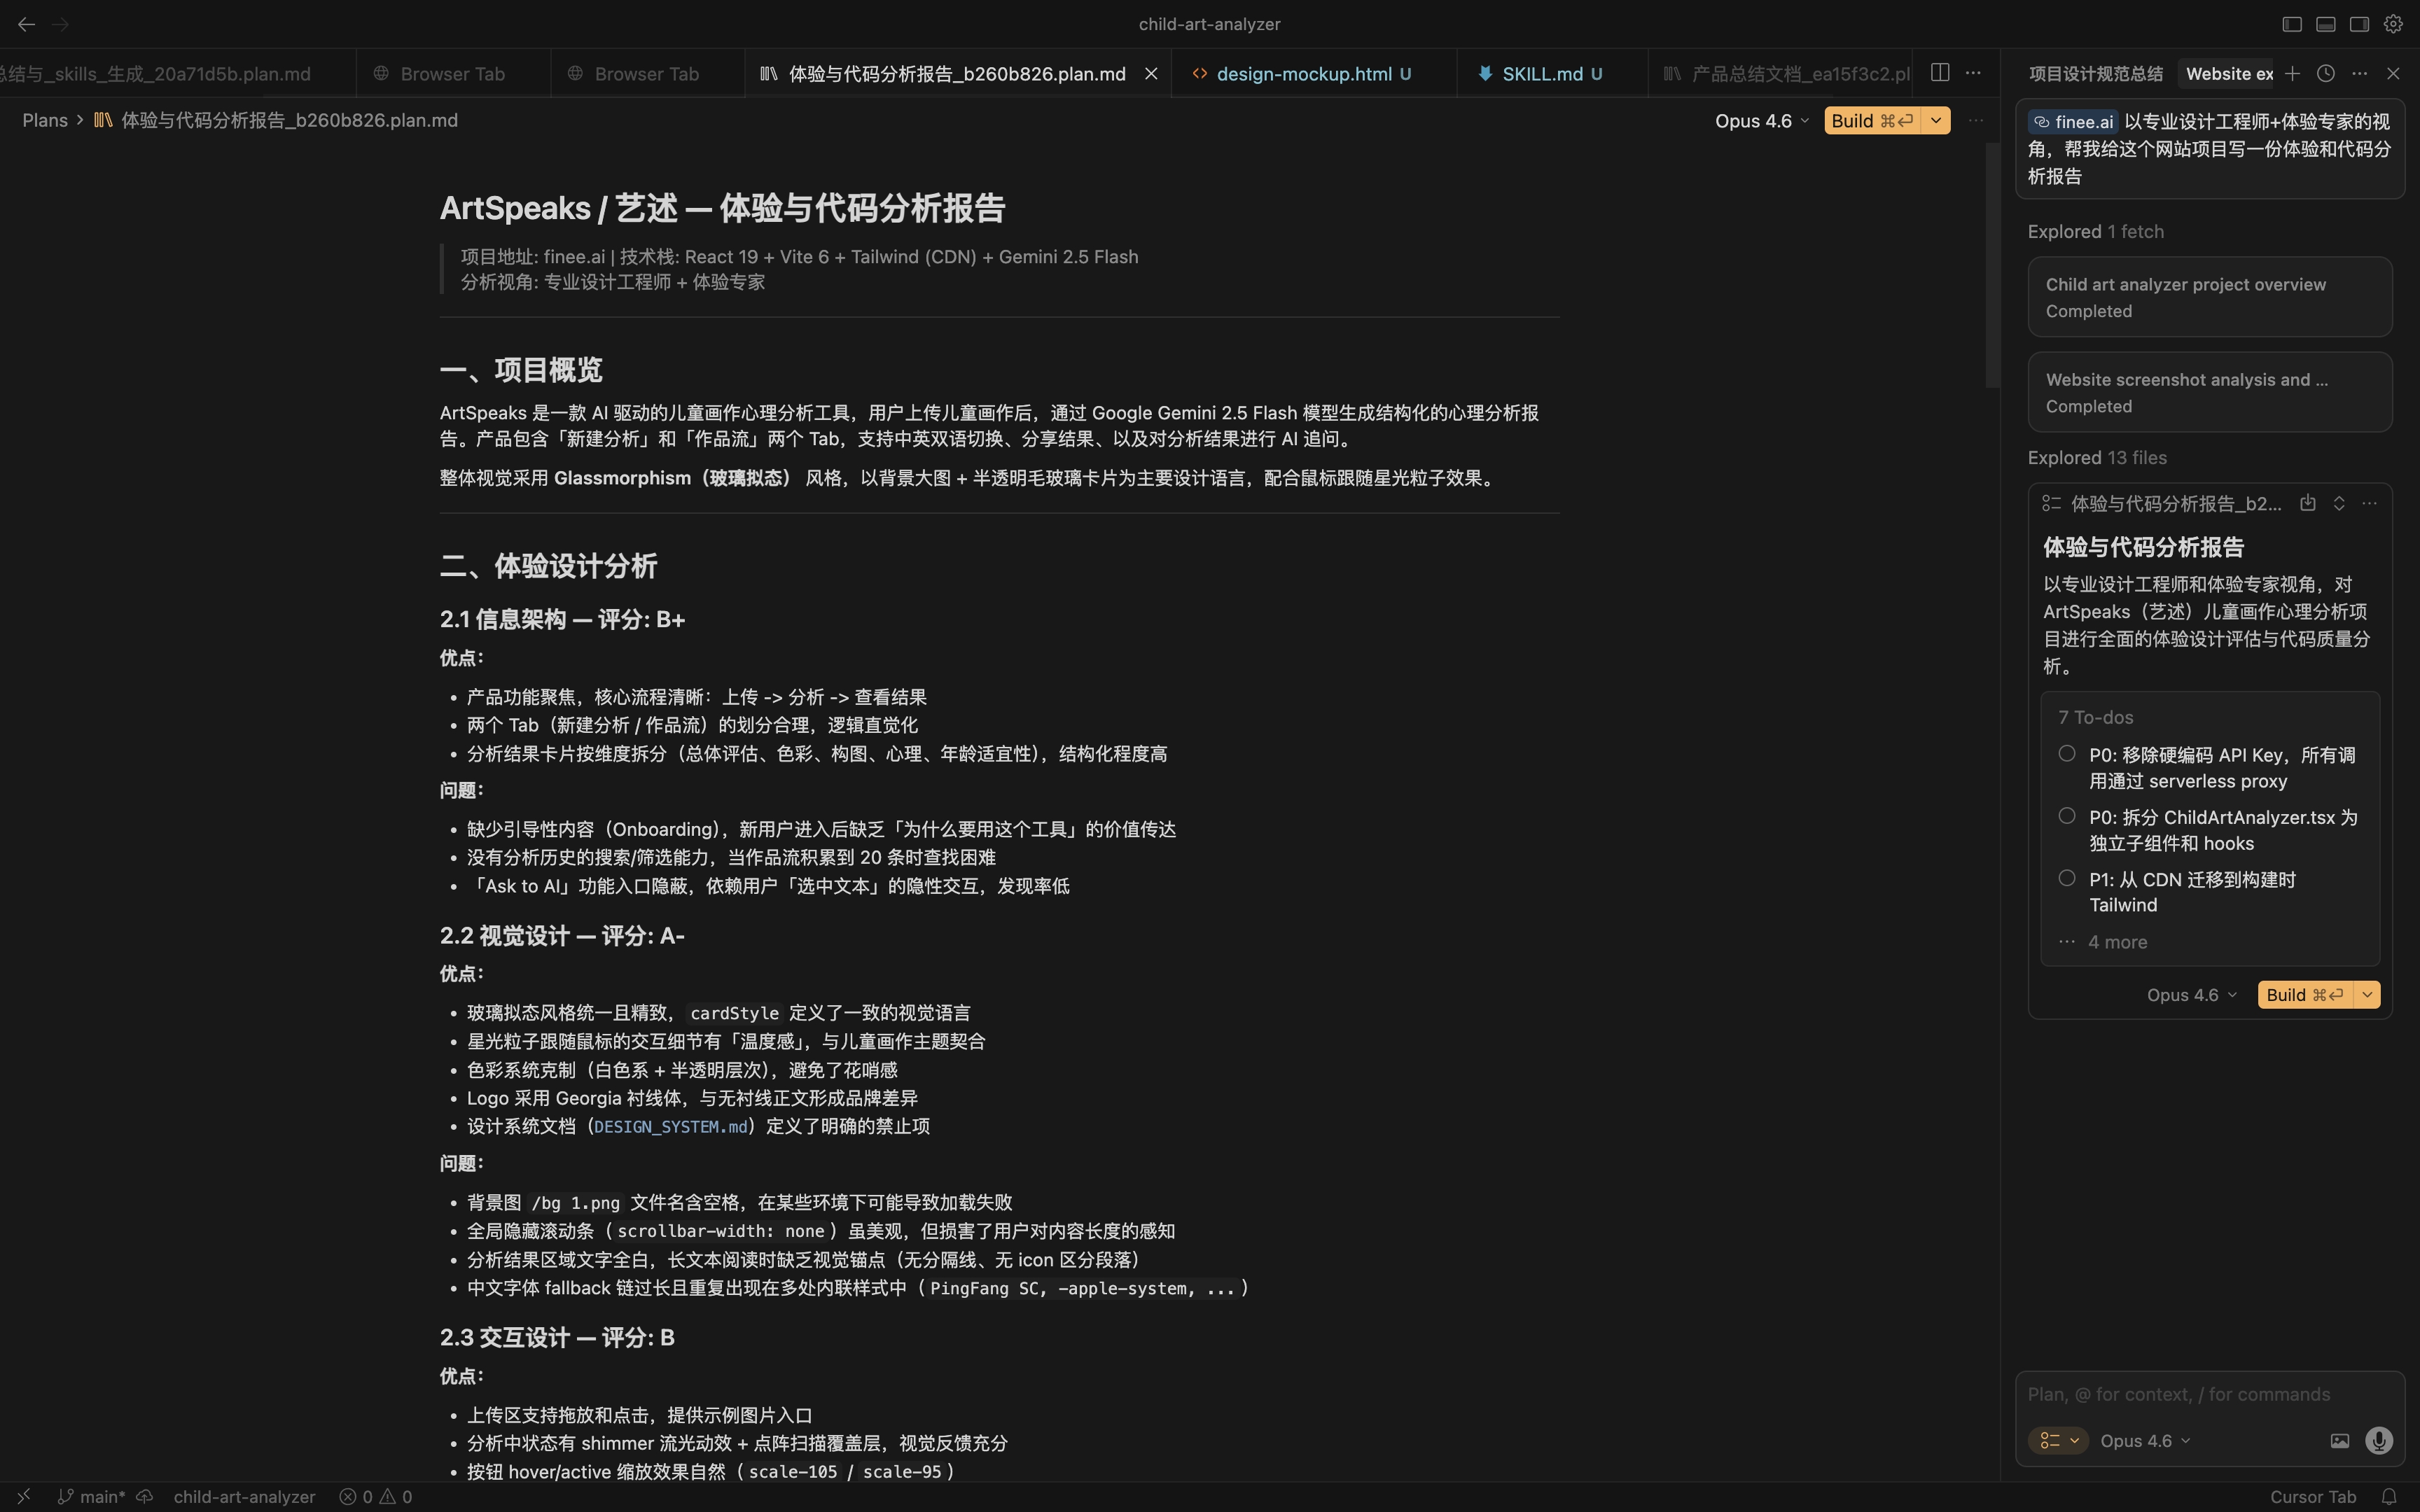Check the P0 ChildArtAnalyzer.tsx split todo
This screenshot has width=2420, height=1512.
click(x=2067, y=816)
